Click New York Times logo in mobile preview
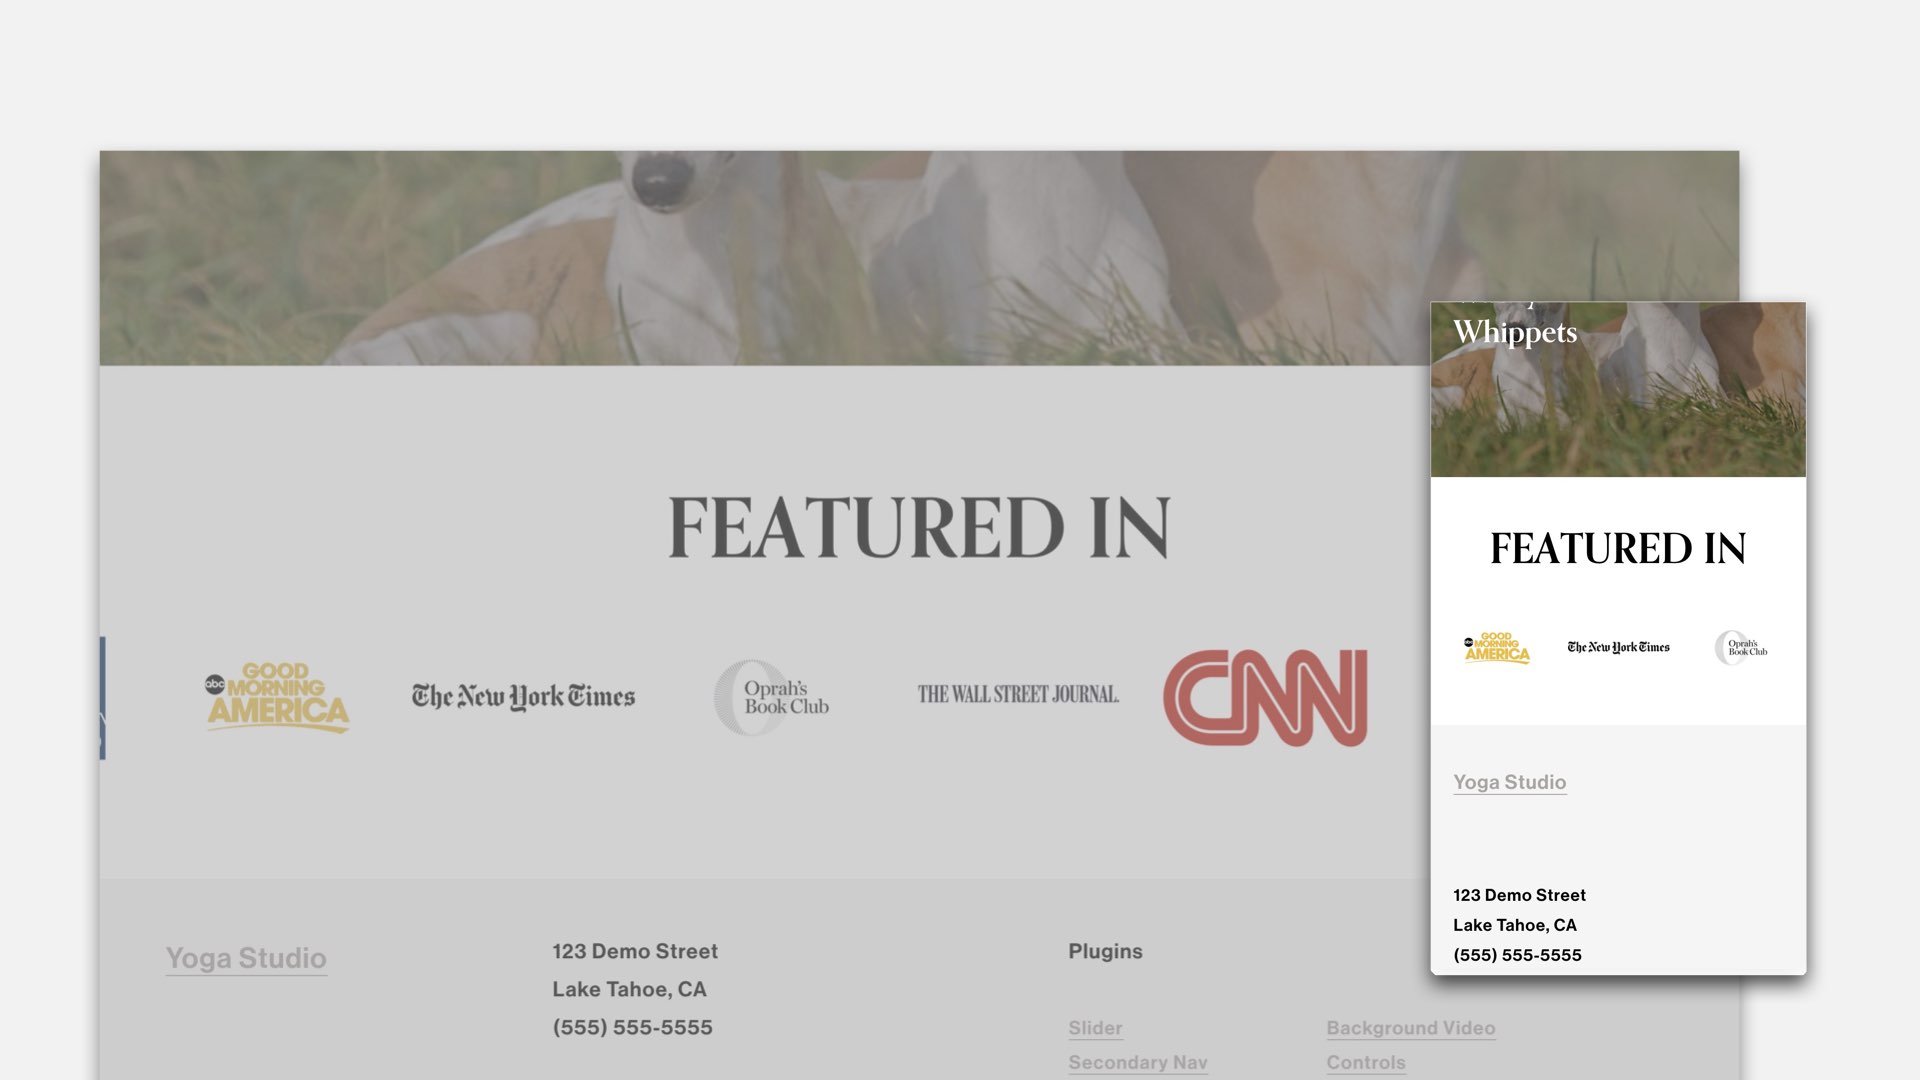This screenshot has height=1080, width=1920. coord(1618,647)
